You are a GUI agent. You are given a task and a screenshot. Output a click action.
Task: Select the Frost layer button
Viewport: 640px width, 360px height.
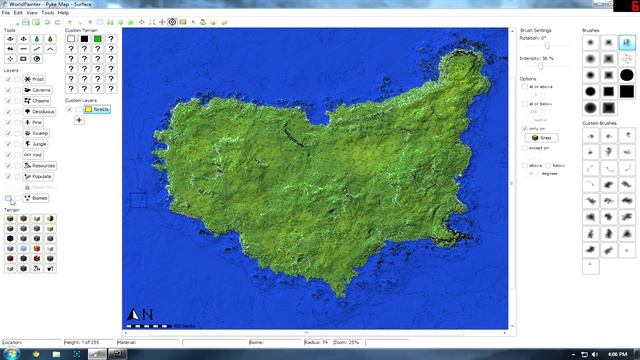click(x=34, y=79)
